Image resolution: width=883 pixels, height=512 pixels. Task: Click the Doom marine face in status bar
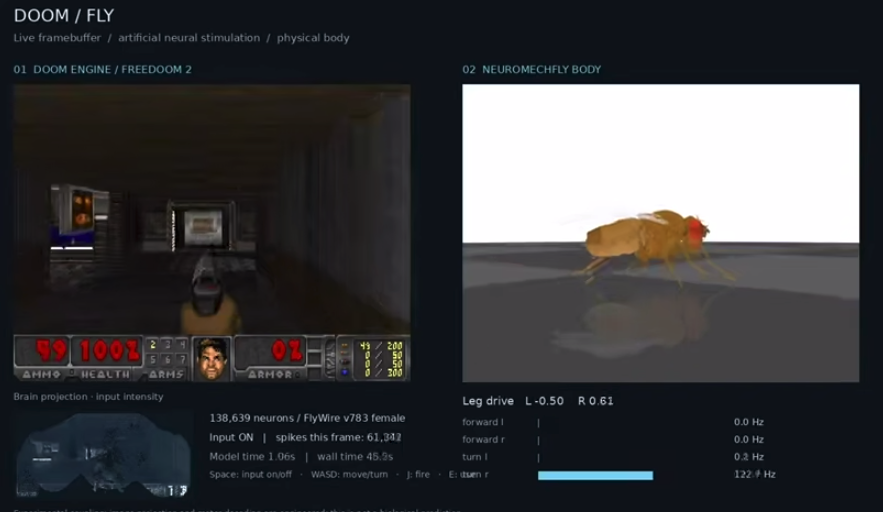click(x=212, y=358)
